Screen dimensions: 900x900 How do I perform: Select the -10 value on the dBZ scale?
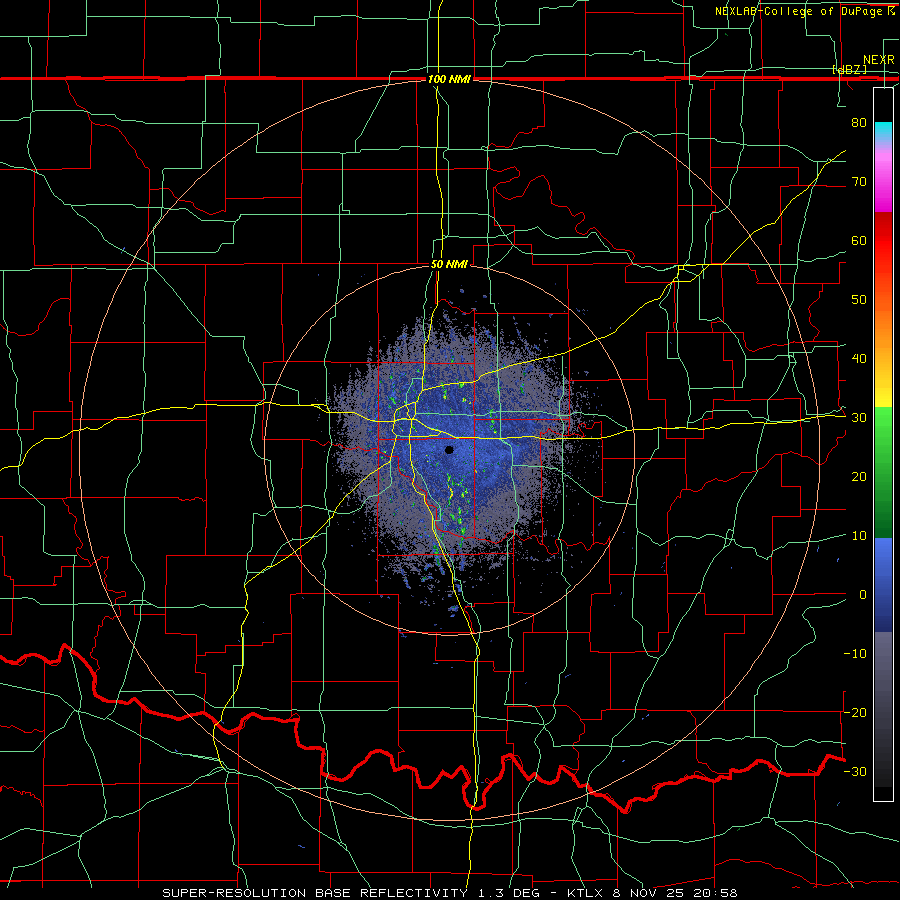855,654
